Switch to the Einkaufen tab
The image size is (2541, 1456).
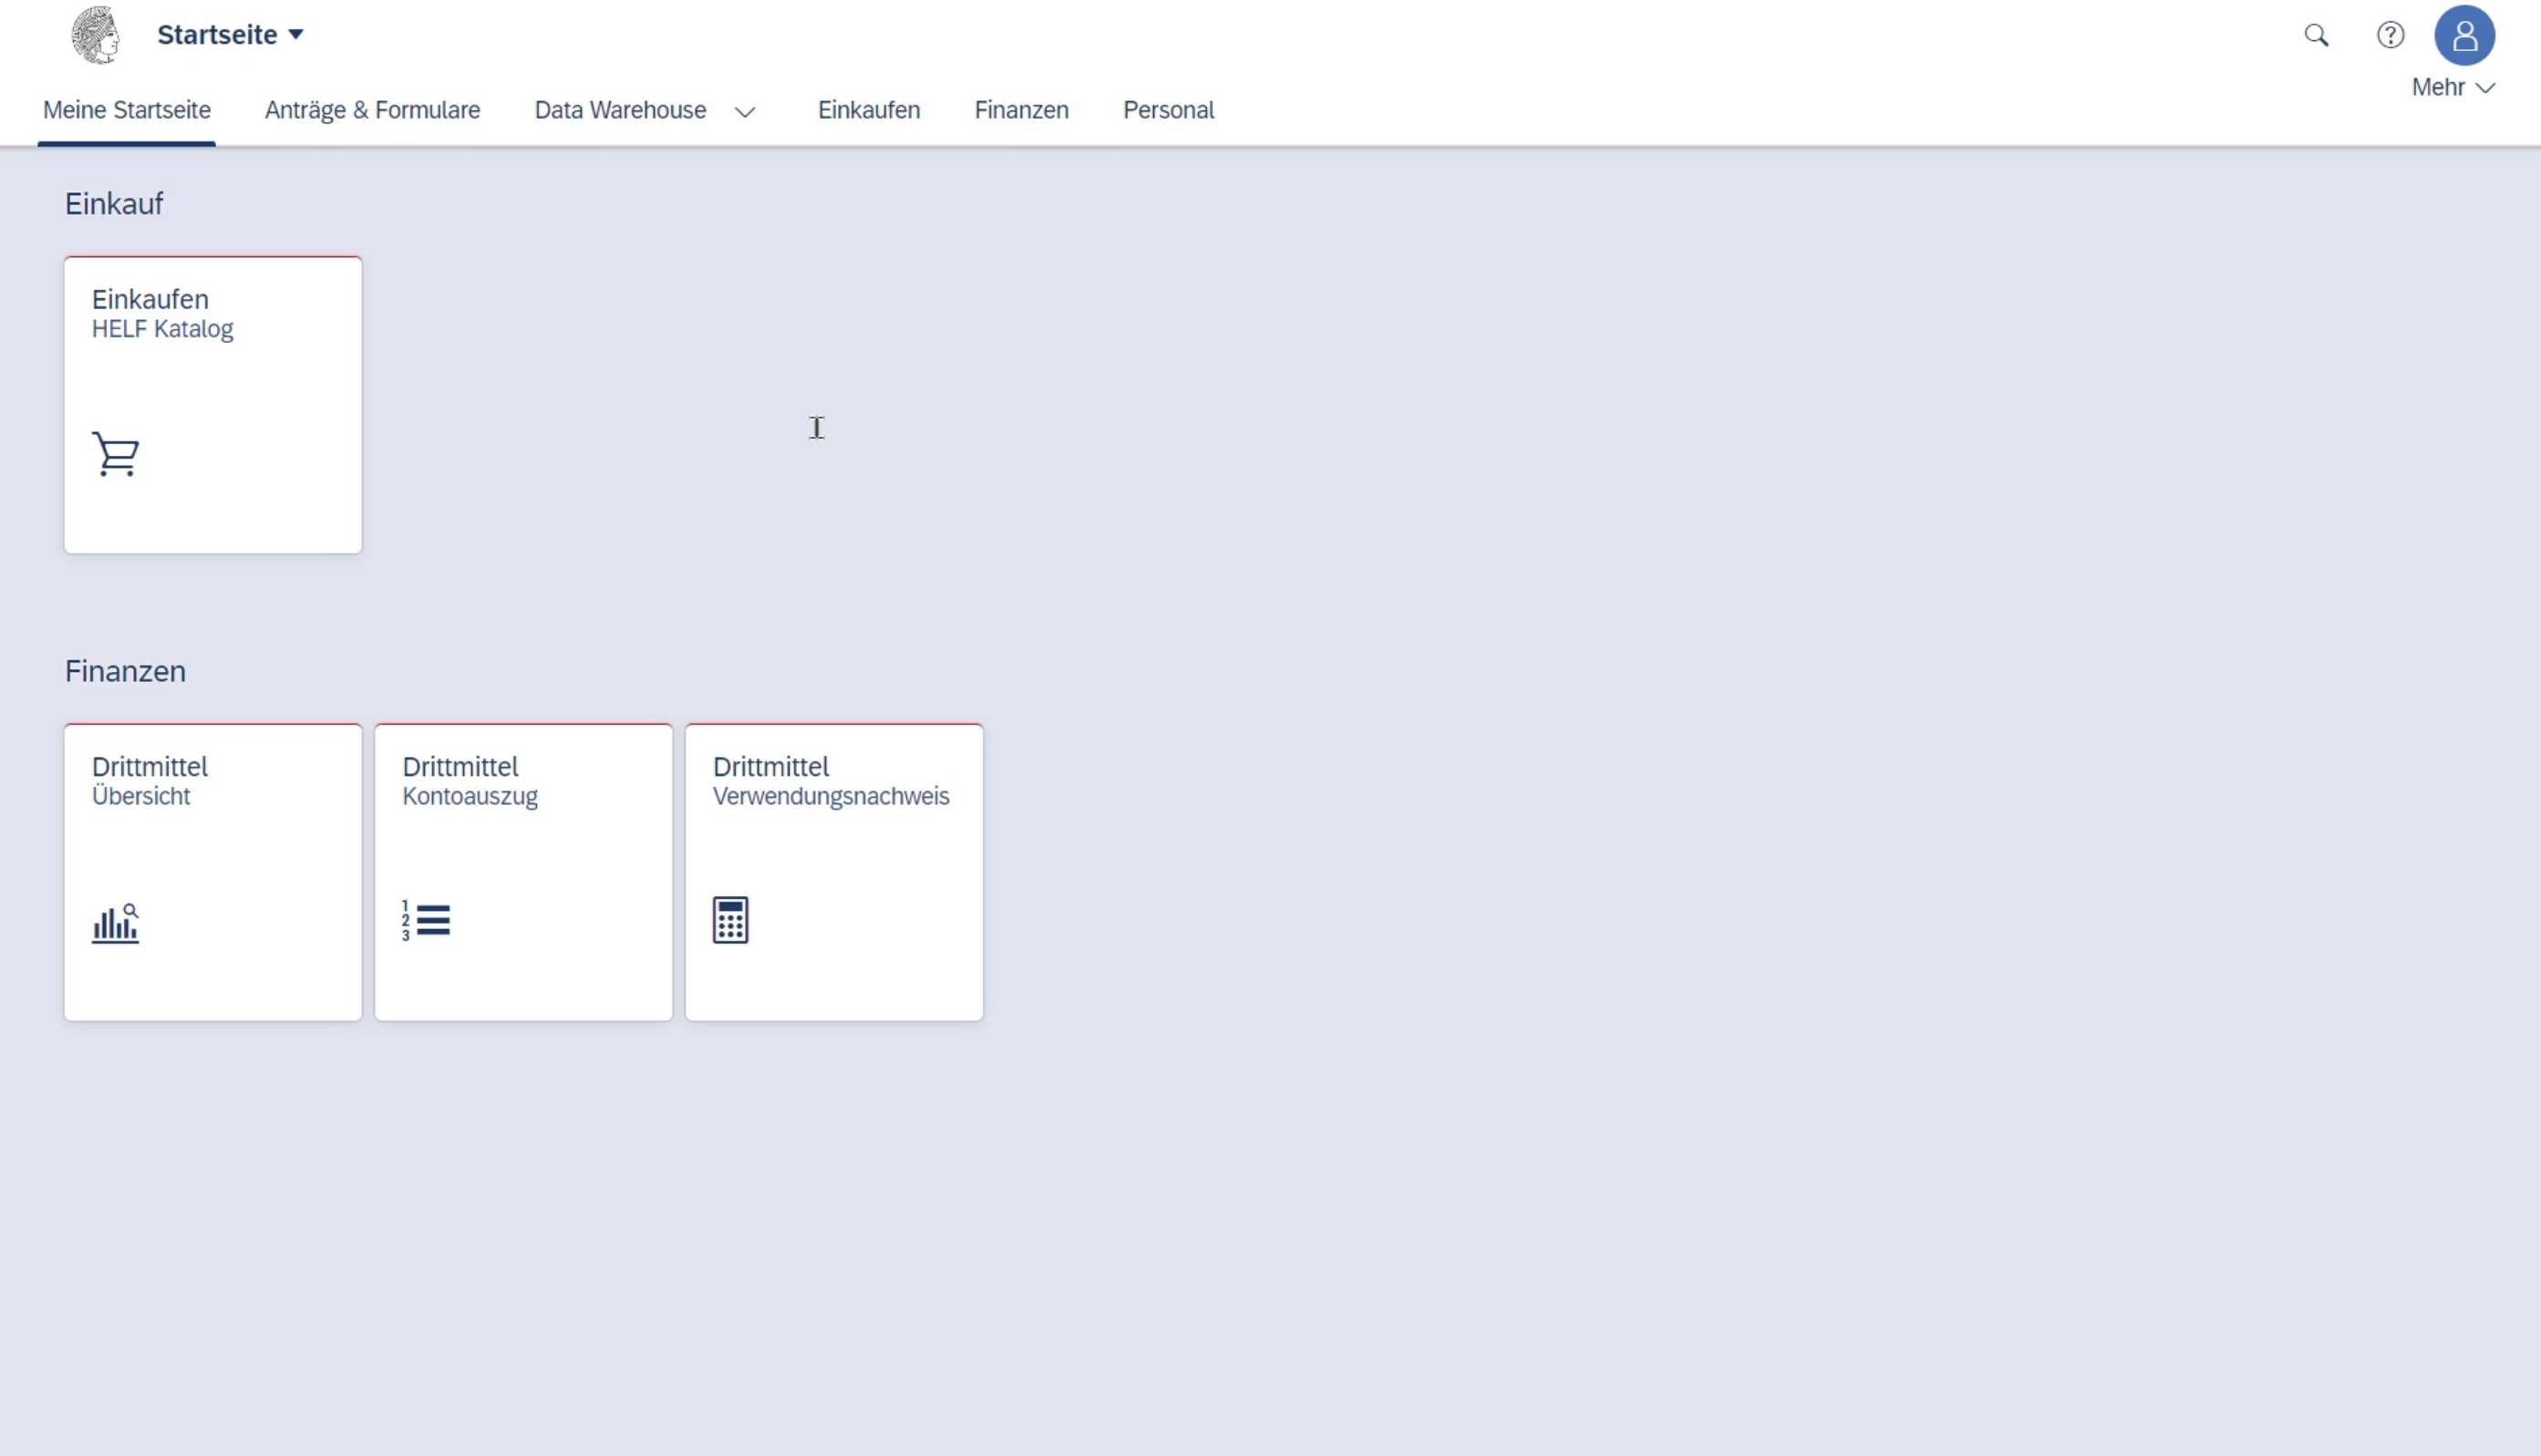tap(869, 110)
